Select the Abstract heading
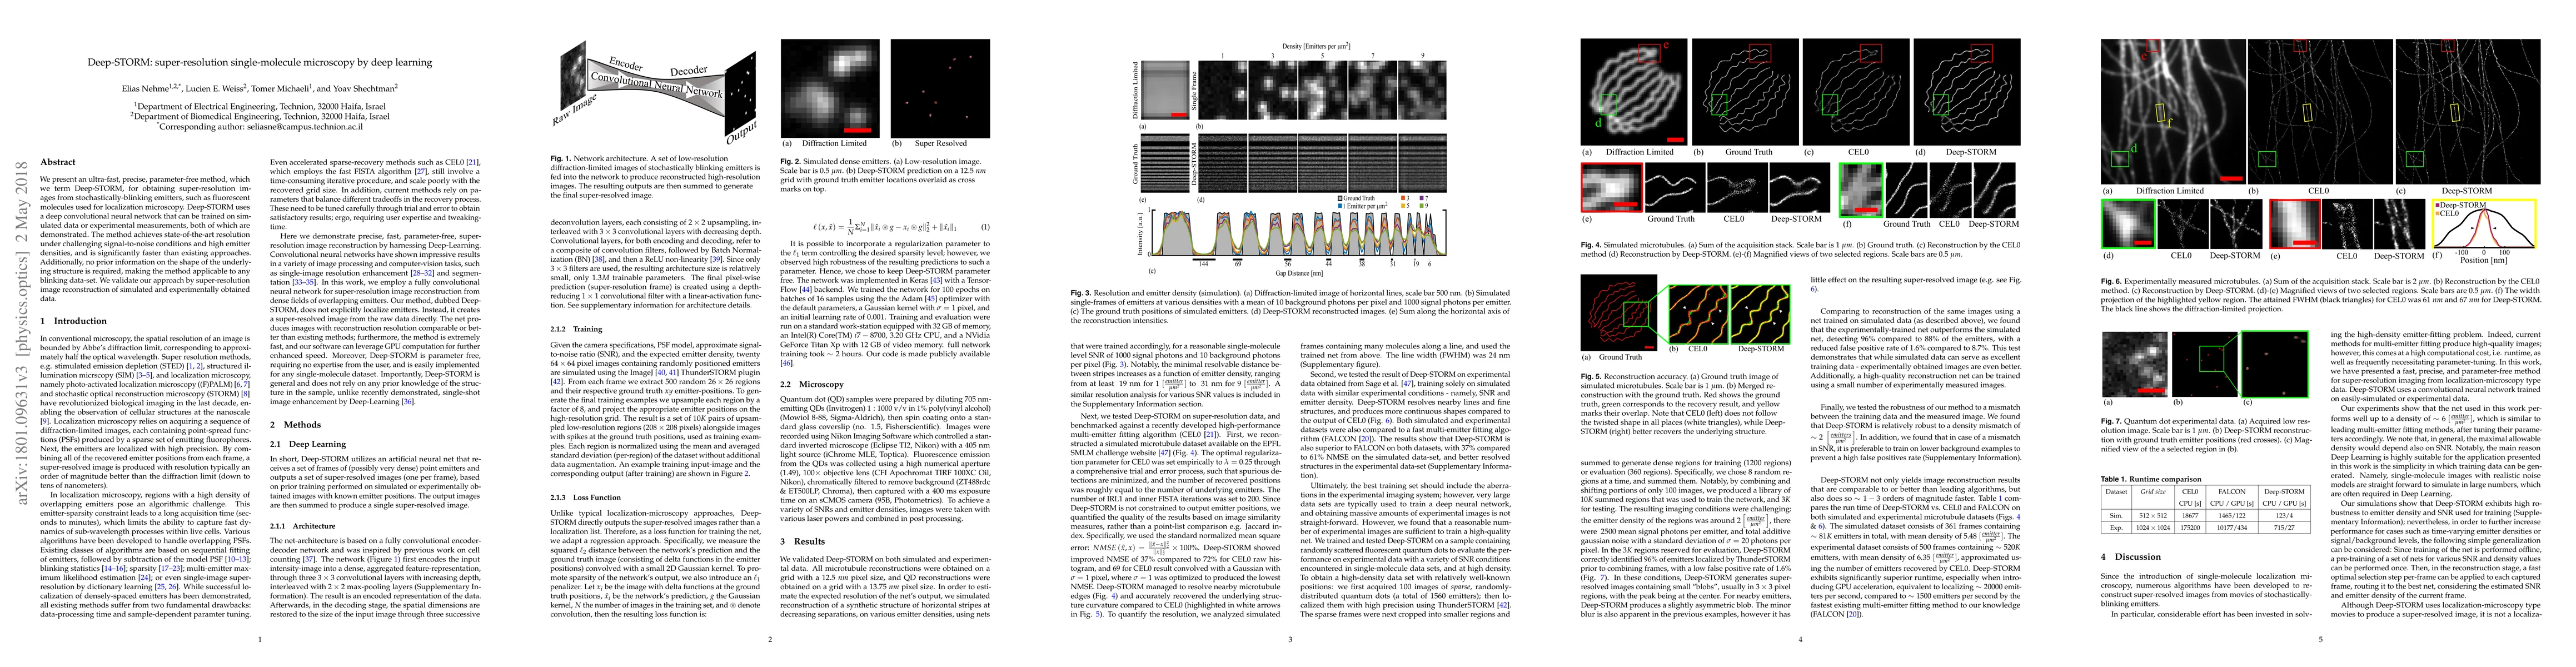Viewport: 2576px width, 667px height. click(58, 162)
